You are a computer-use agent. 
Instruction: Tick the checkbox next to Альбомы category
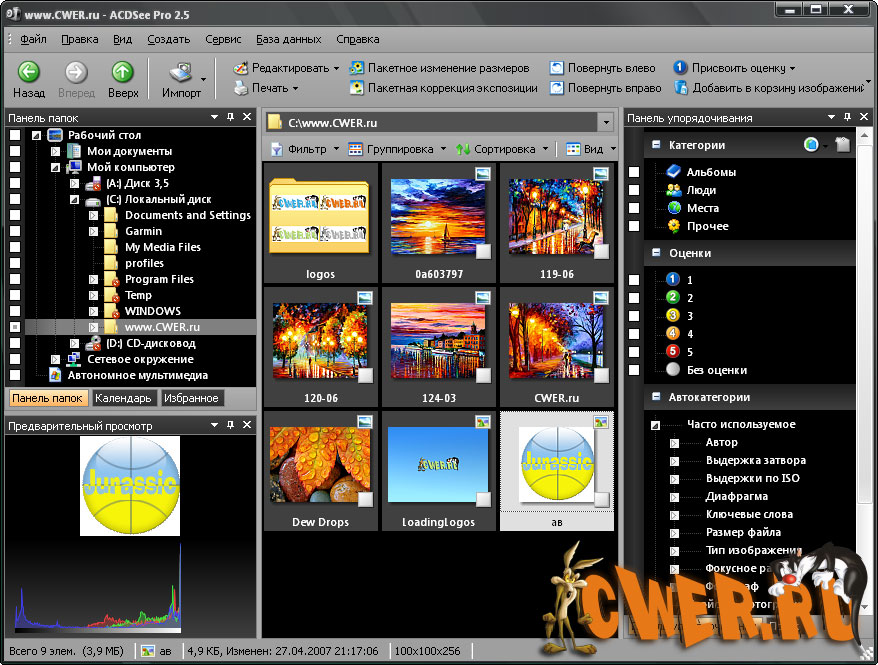tap(634, 172)
